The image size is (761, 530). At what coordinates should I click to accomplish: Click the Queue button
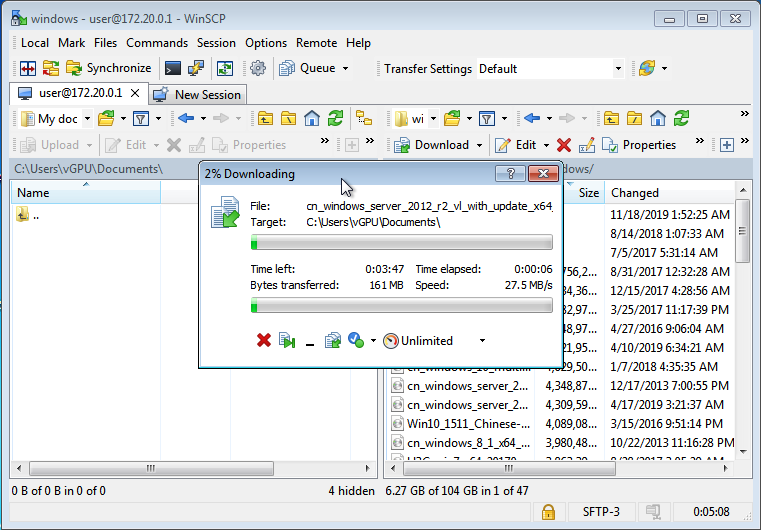coord(307,68)
